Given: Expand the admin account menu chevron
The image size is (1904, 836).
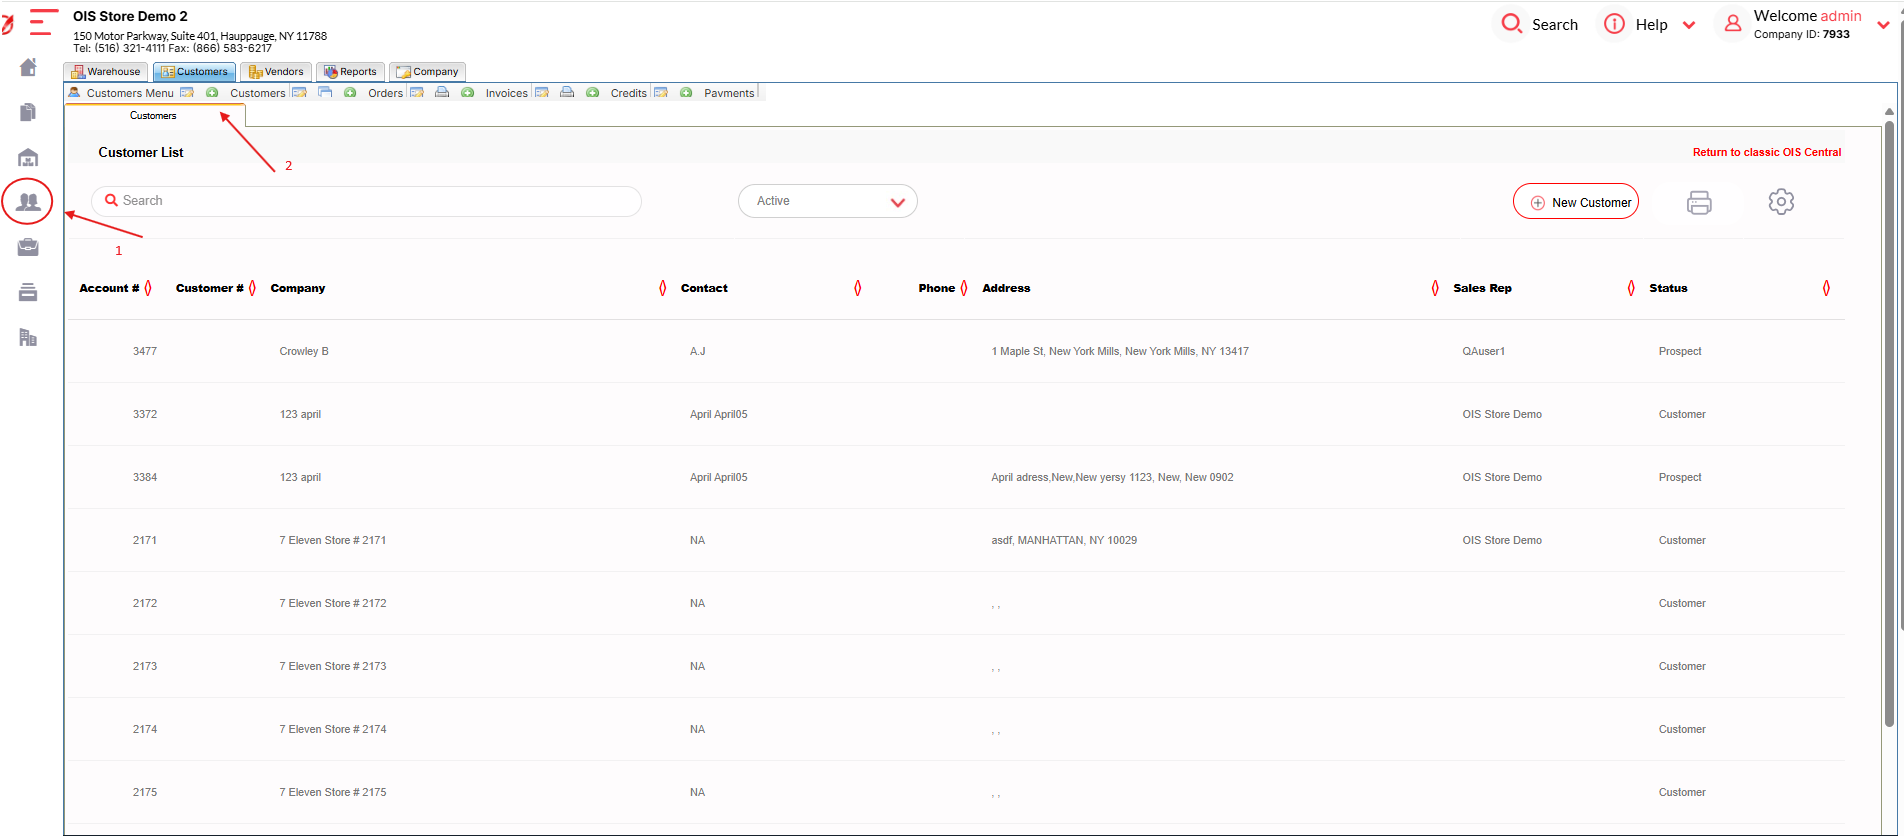Looking at the screenshot, I should (1883, 25).
